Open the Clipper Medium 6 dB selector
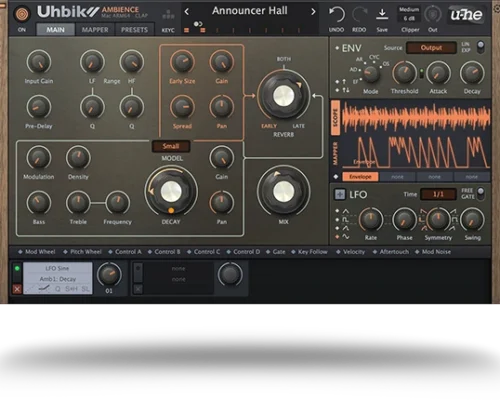 pyautogui.click(x=409, y=14)
